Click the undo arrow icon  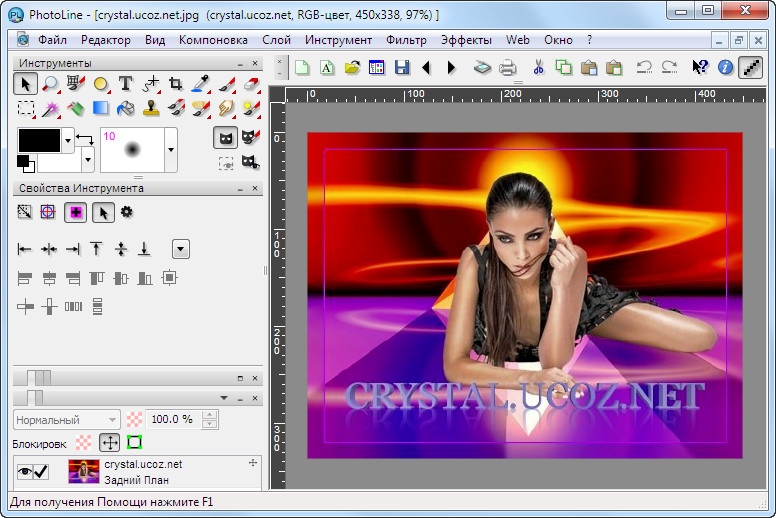pyautogui.click(x=644, y=67)
